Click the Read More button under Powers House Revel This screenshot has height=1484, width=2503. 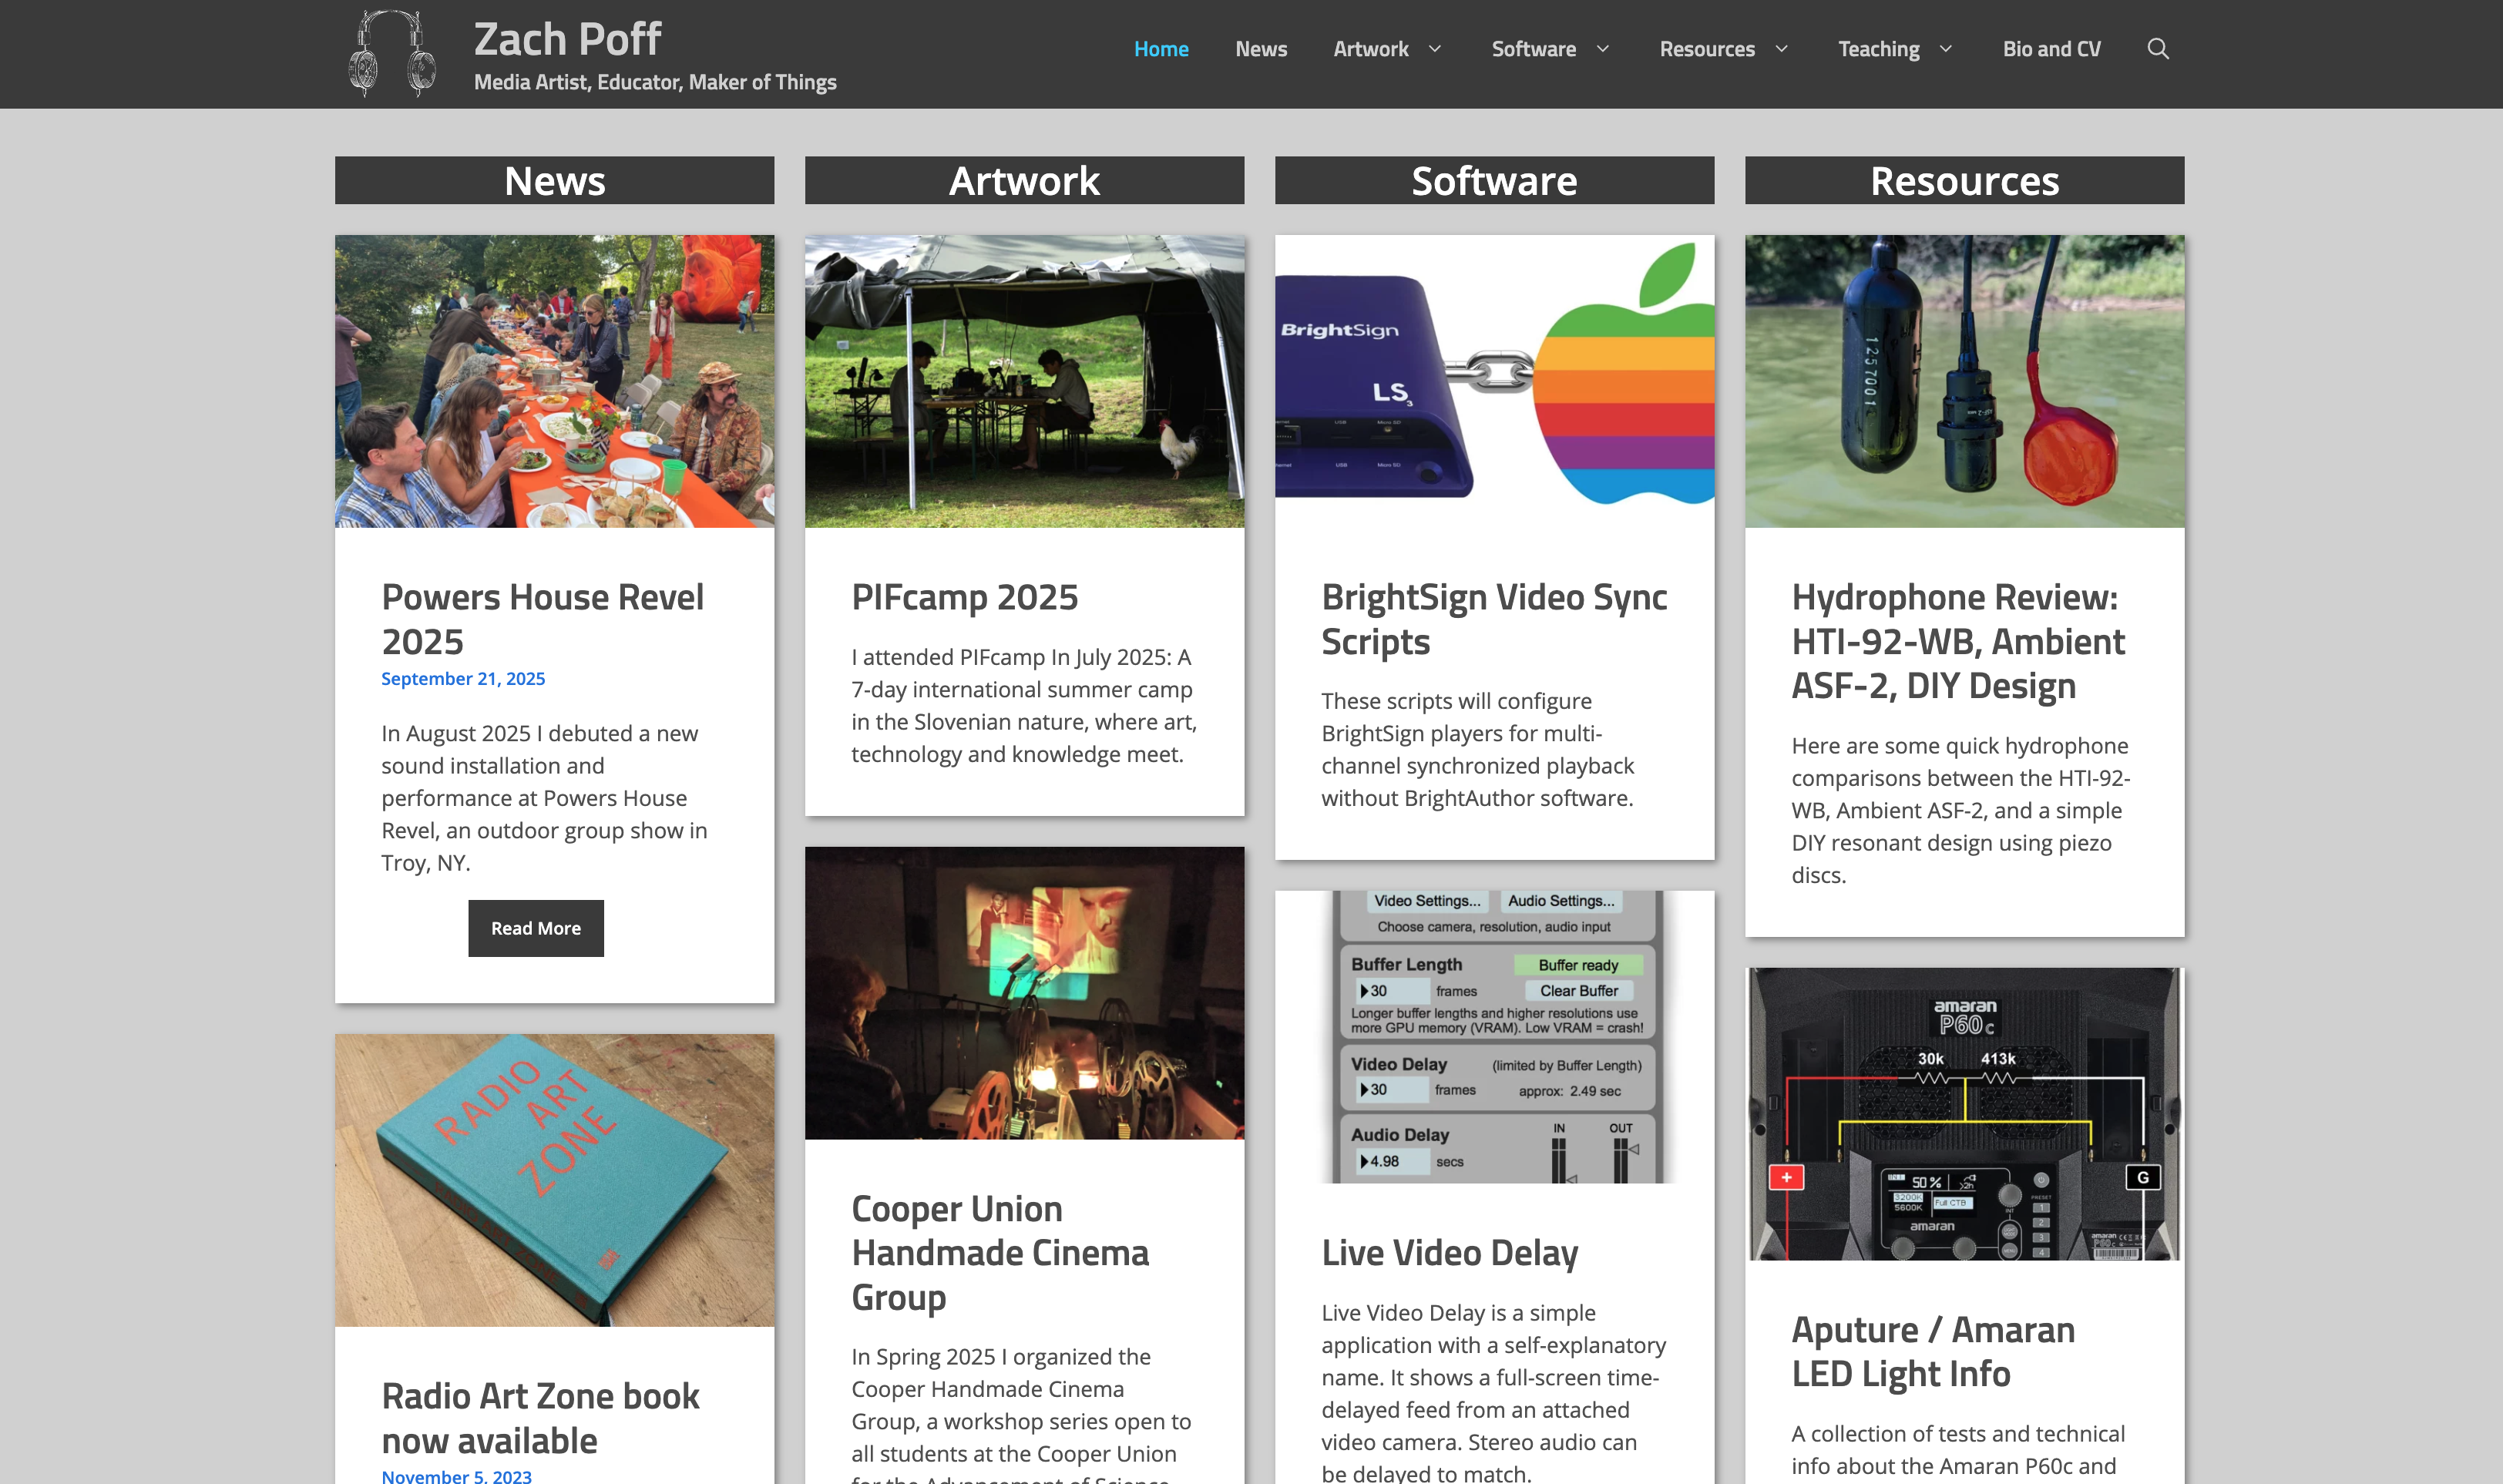pos(536,927)
